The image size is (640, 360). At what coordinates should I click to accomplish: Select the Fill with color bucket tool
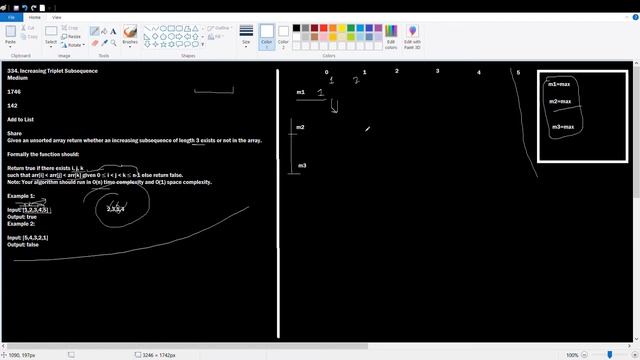[104, 31]
